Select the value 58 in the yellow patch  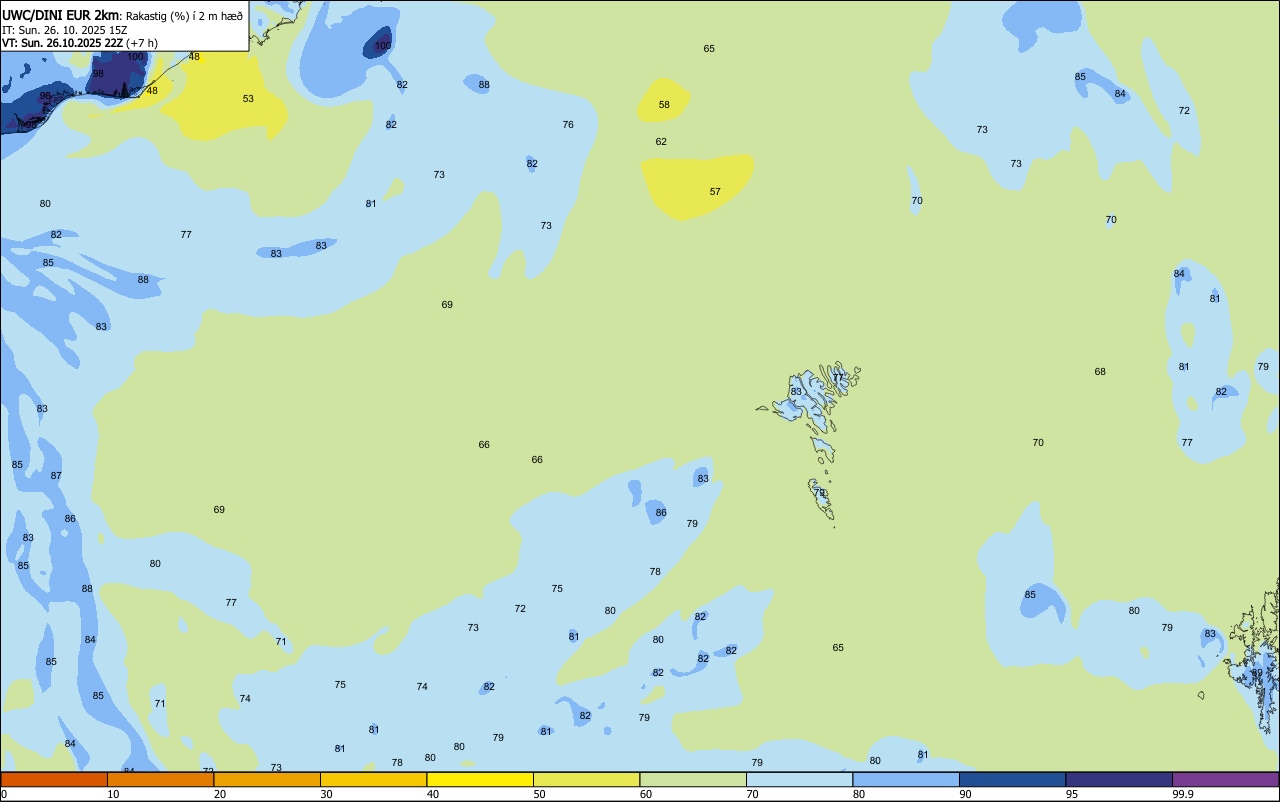[x=664, y=105]
